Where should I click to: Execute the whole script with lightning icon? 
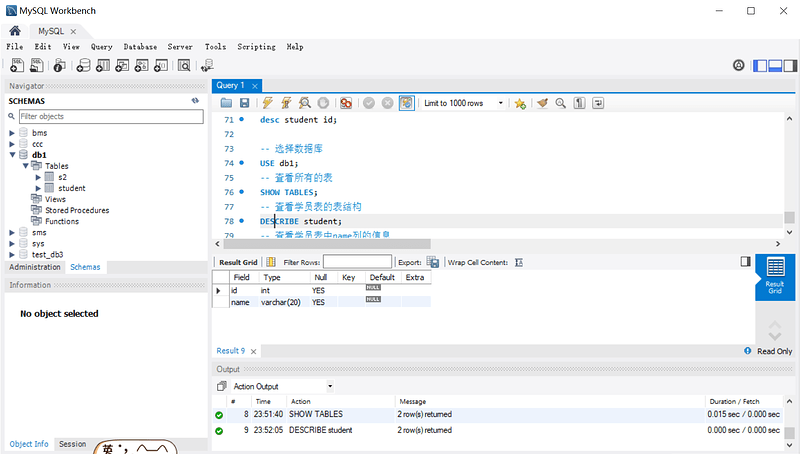pyautogui.click(x=267, y=103)
